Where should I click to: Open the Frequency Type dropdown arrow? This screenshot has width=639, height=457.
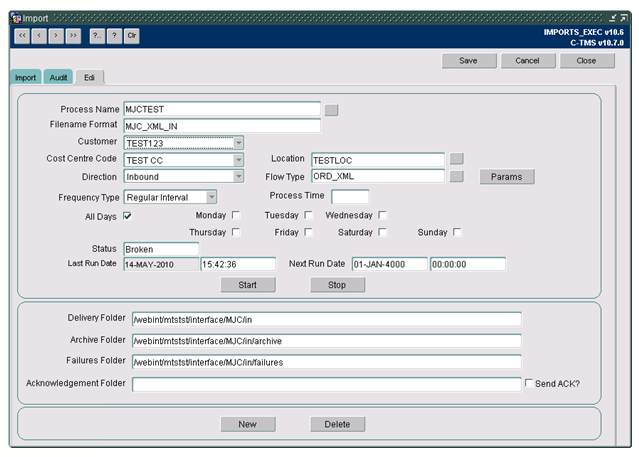click(212, 197)
